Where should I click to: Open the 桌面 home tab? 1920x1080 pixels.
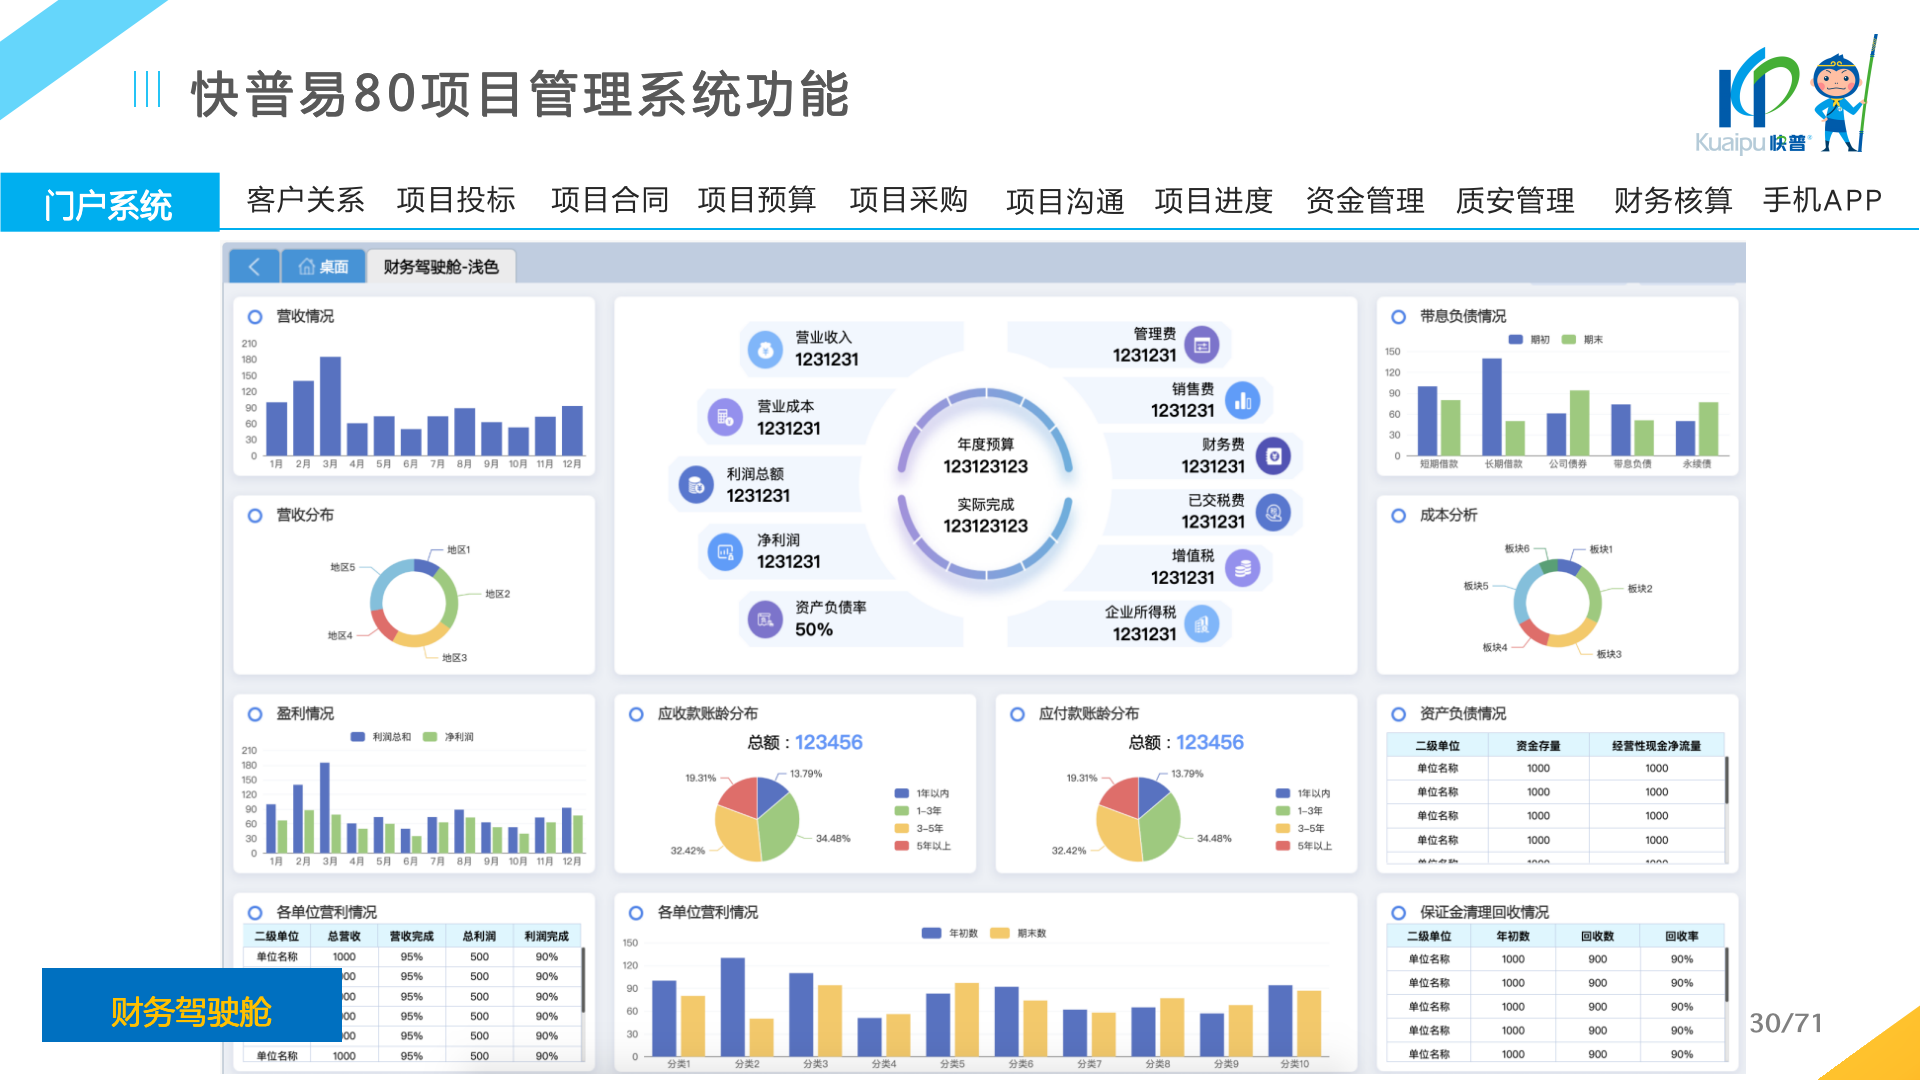point(323,267)
